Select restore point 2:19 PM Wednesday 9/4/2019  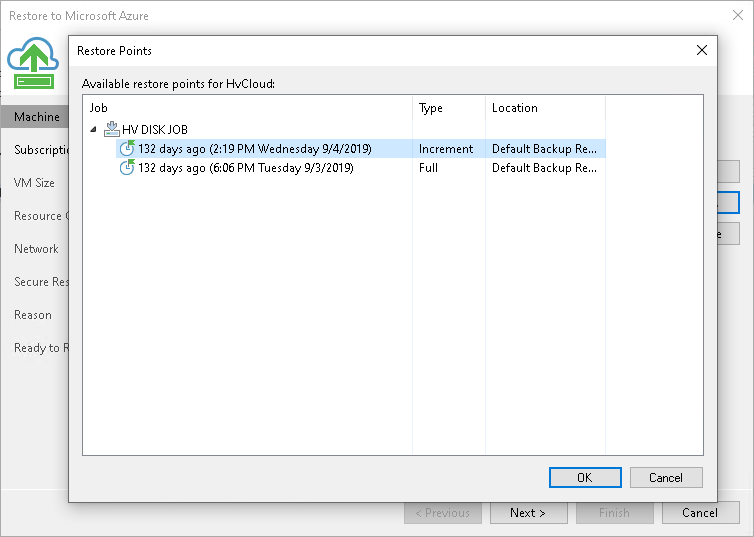tap(255, 149)
